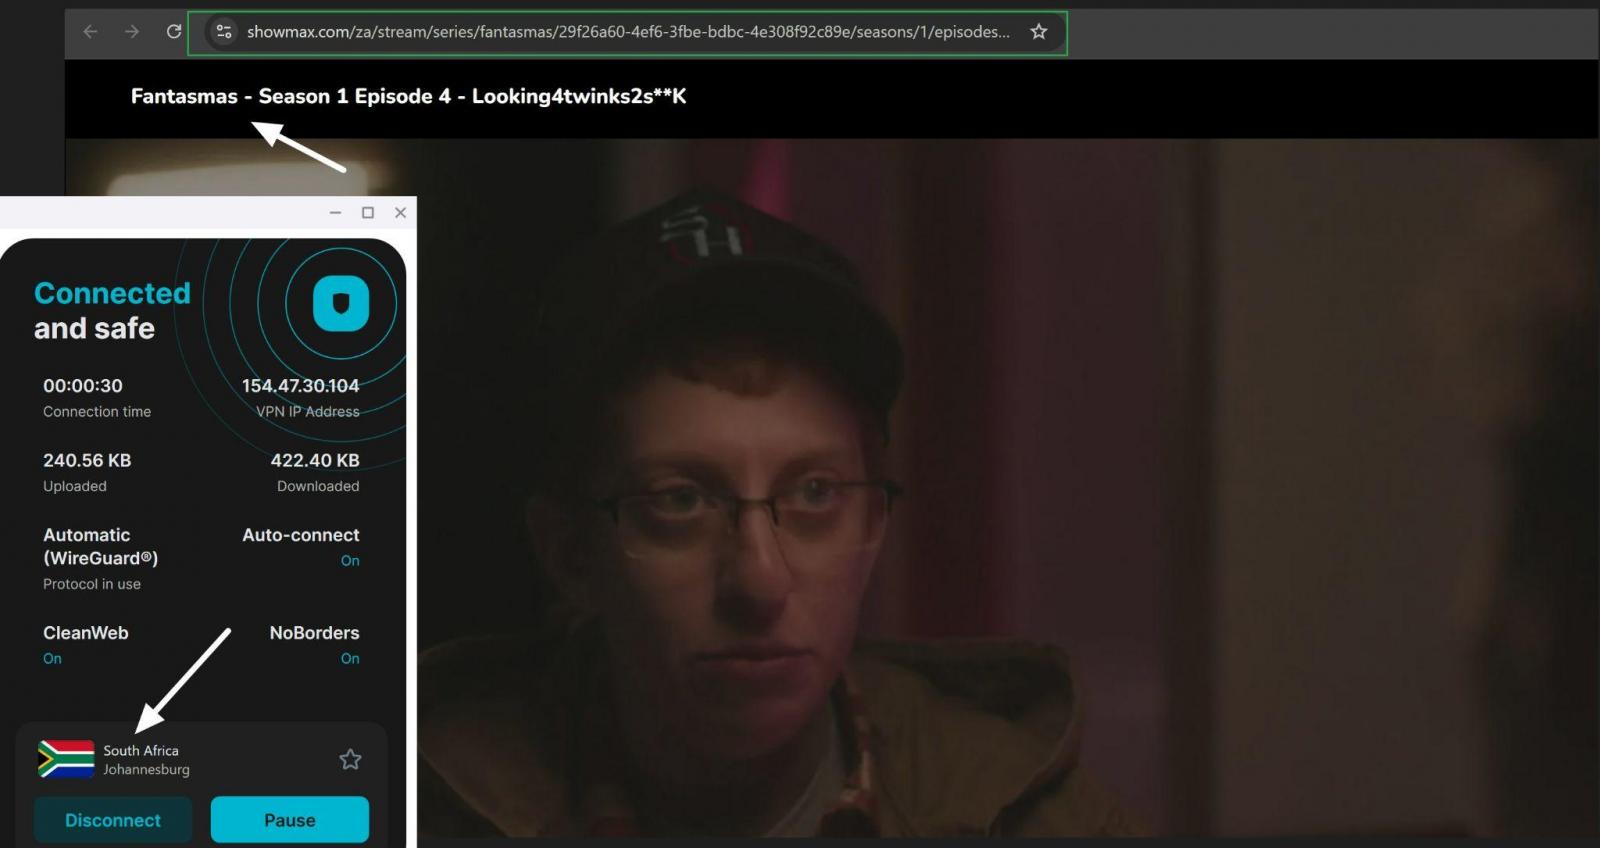Click the South Africa flag icon
Viewport: 1600px width, 848px height.
pyautogui.click(x=66, y=759)
